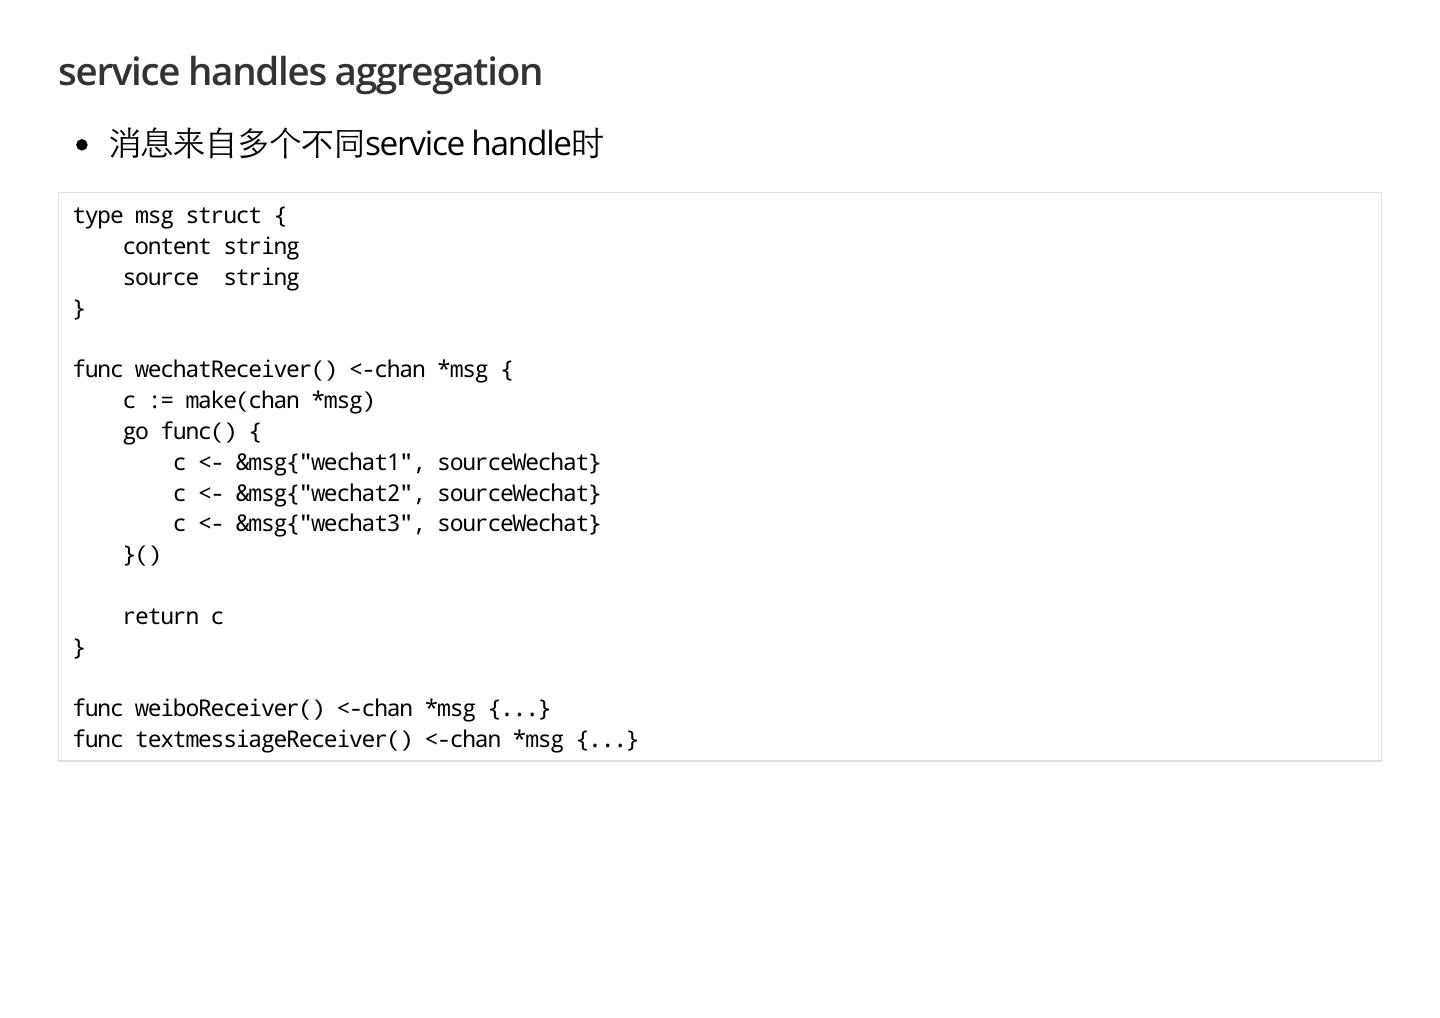
Task: Click the "service handles aggregation" slide heading
Action: click(300, 72)
